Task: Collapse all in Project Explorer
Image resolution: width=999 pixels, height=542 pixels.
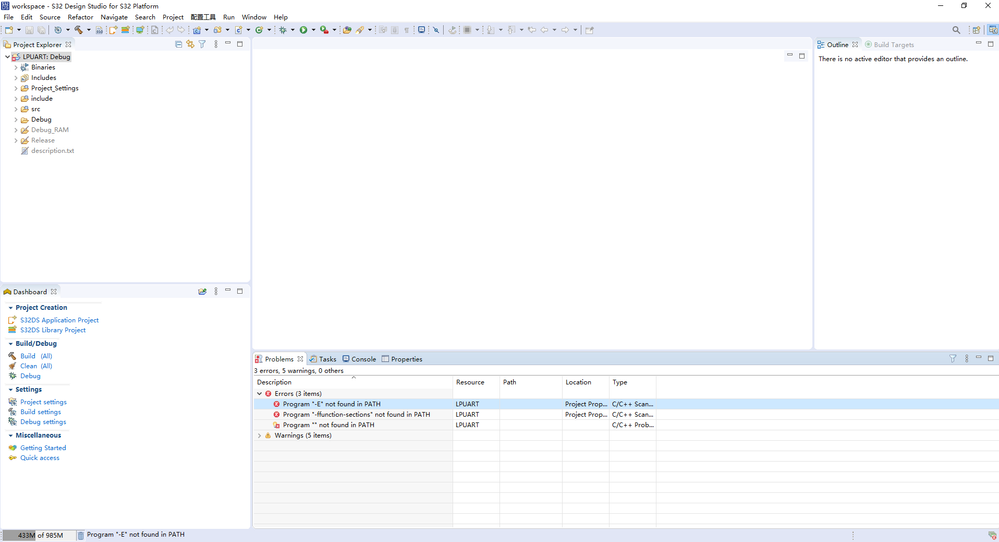Action: pyautogui.click(x=178, y=44)
